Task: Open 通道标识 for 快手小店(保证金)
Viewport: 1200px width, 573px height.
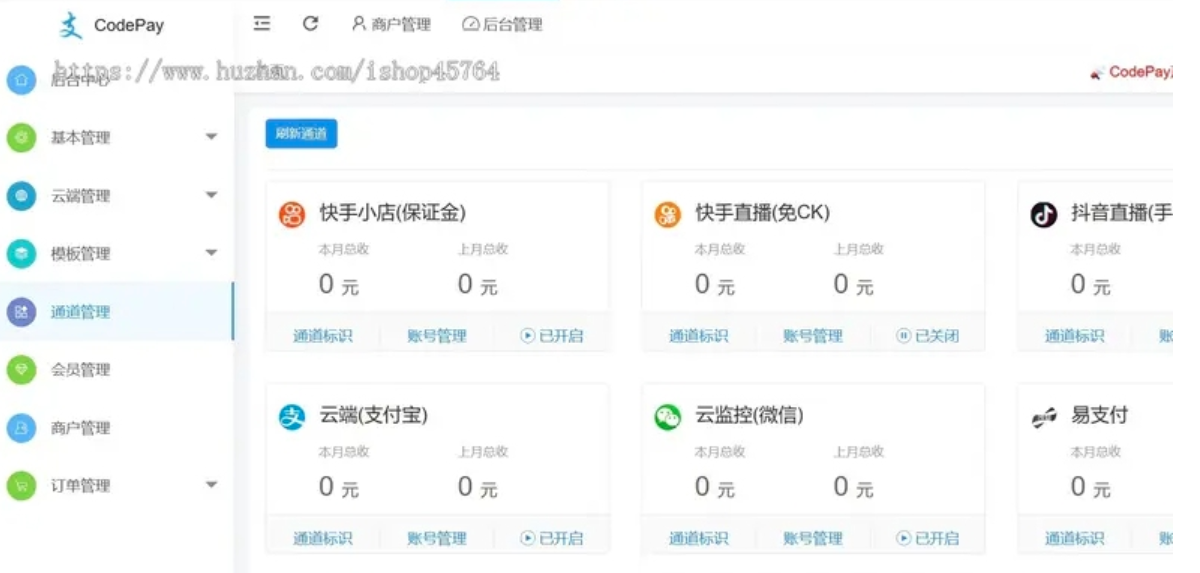Action: (323, 336)
